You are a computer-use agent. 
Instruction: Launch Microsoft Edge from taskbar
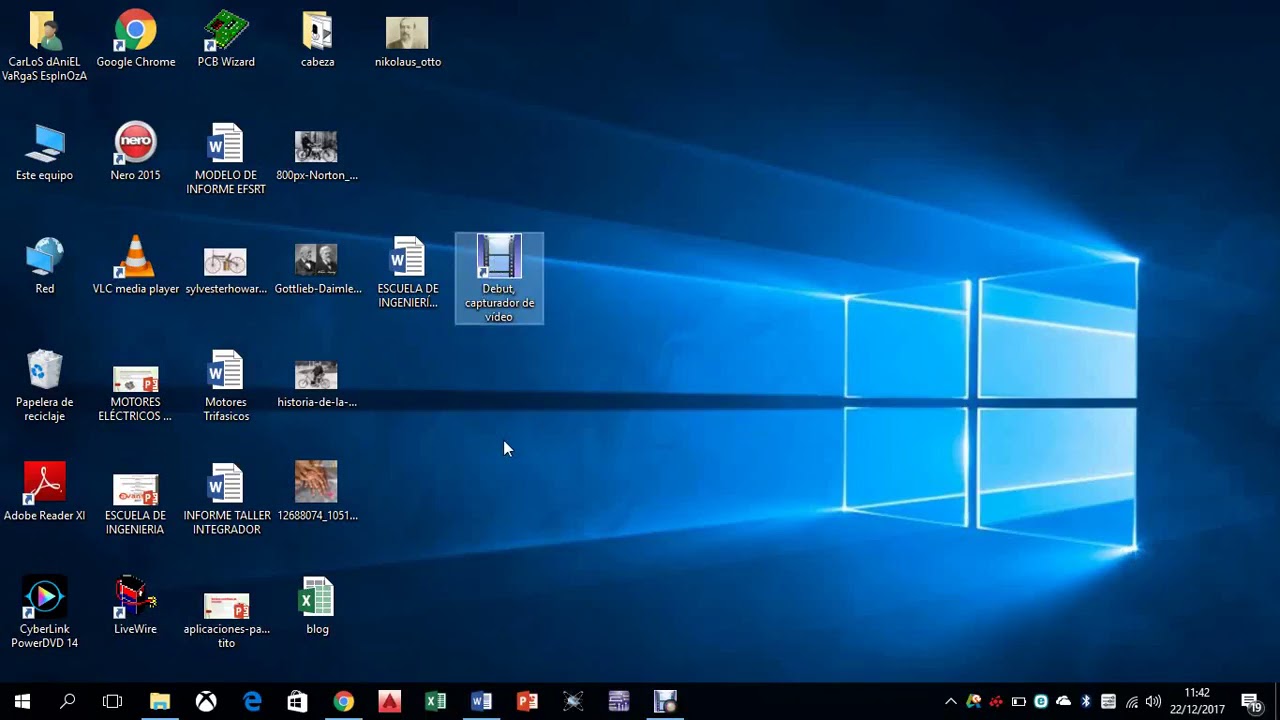pyautogui.click(x=252, y=702)
